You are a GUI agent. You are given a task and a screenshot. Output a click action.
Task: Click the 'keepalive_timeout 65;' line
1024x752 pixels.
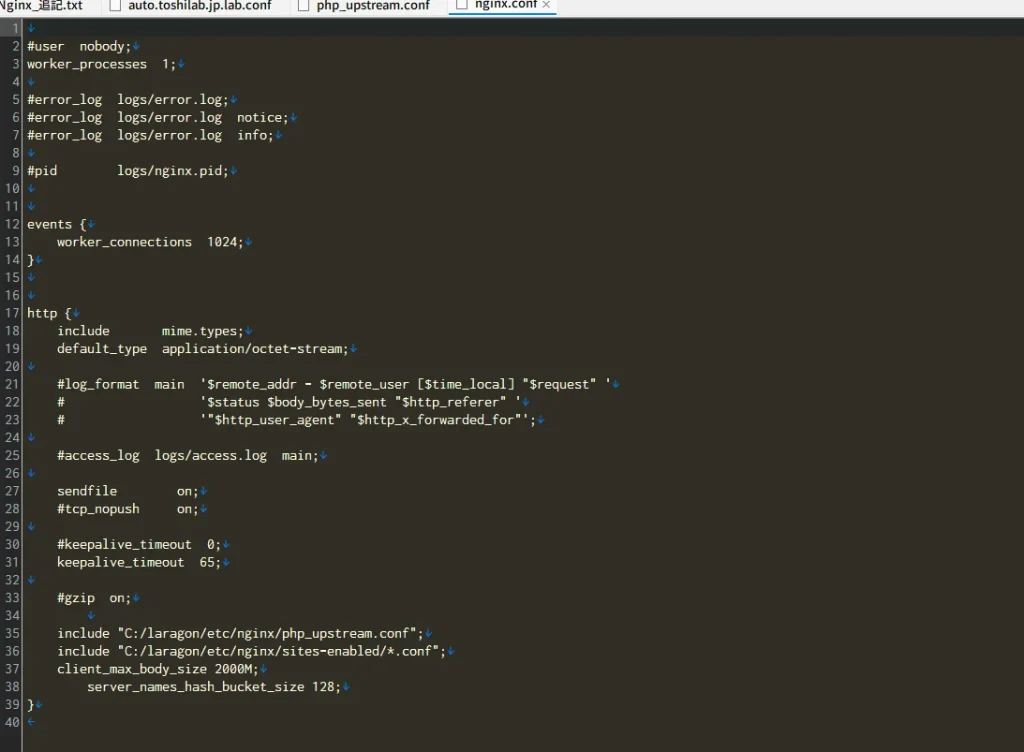point(138,563)
